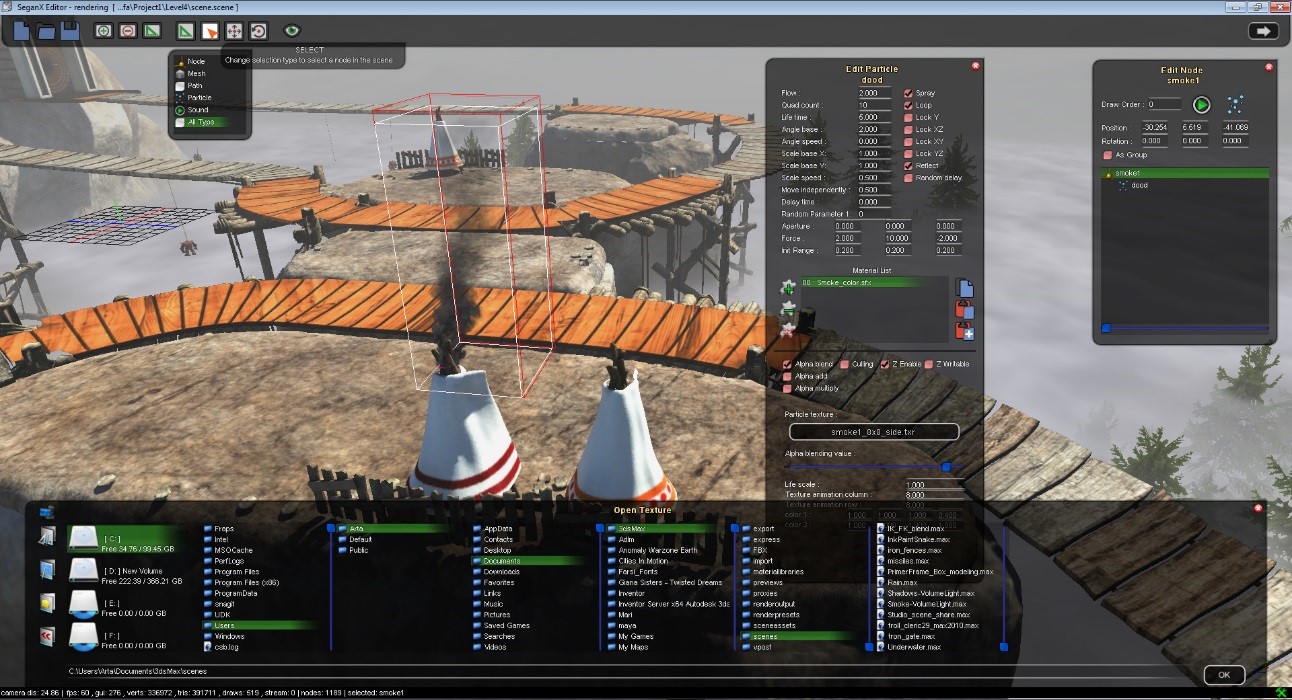Create a new scene
1292x700 pixels.
(x=20, y=31)
